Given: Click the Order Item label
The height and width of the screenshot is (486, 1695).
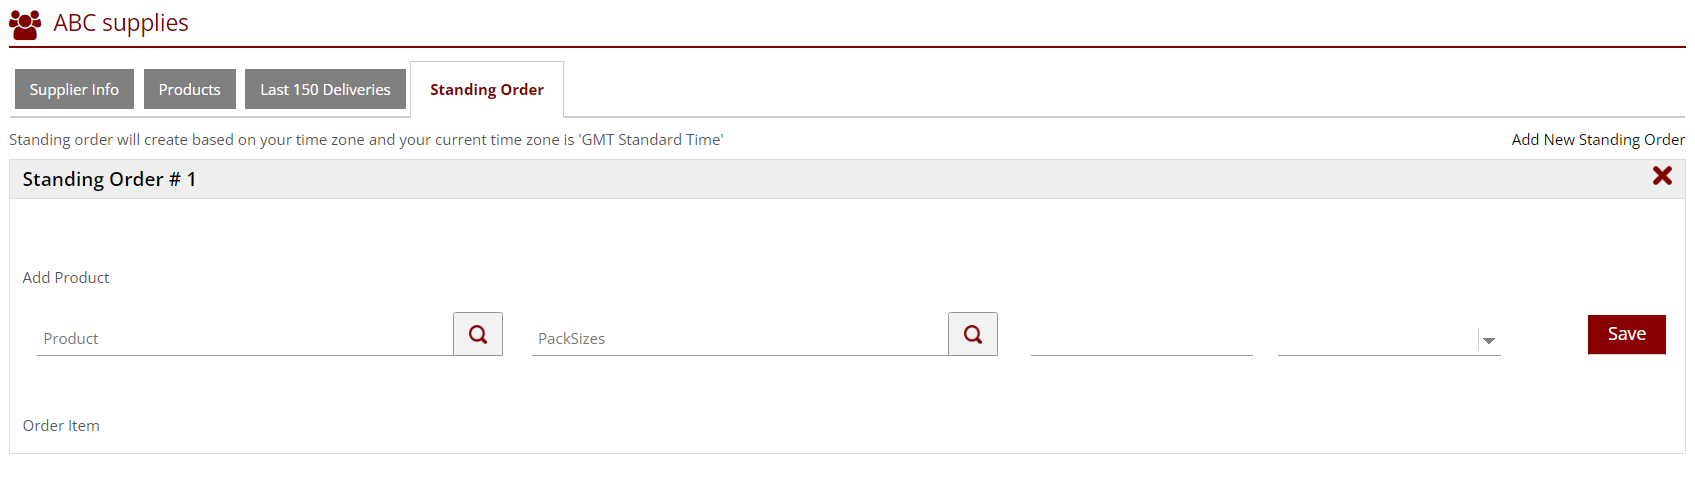Looking at the screenshot, I should (x=61, y=426).
